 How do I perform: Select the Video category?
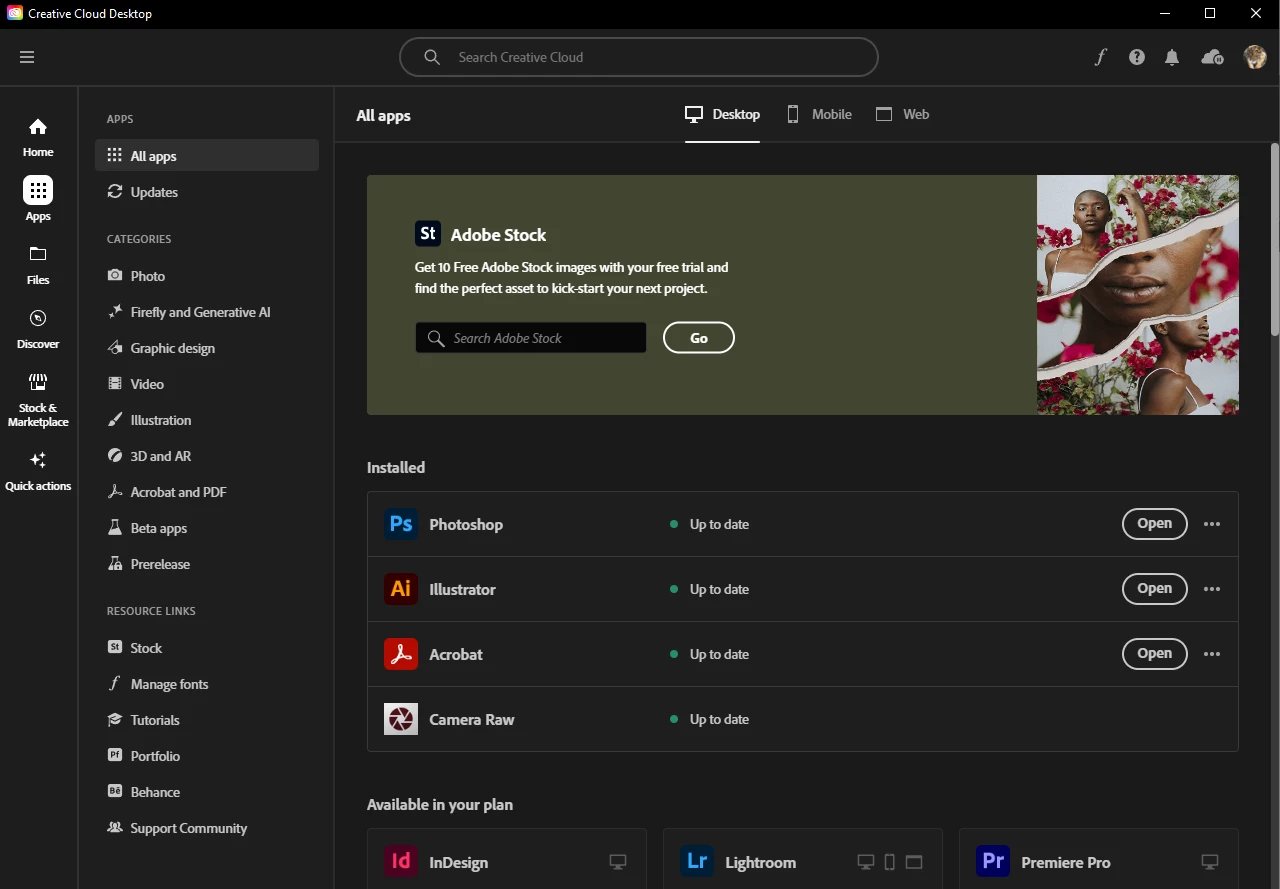pos(207,384)
